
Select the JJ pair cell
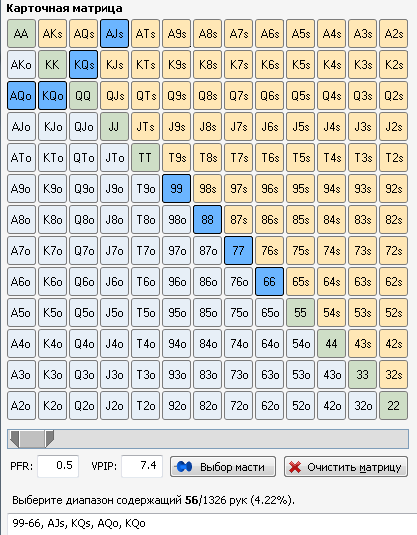coord(114,127)
